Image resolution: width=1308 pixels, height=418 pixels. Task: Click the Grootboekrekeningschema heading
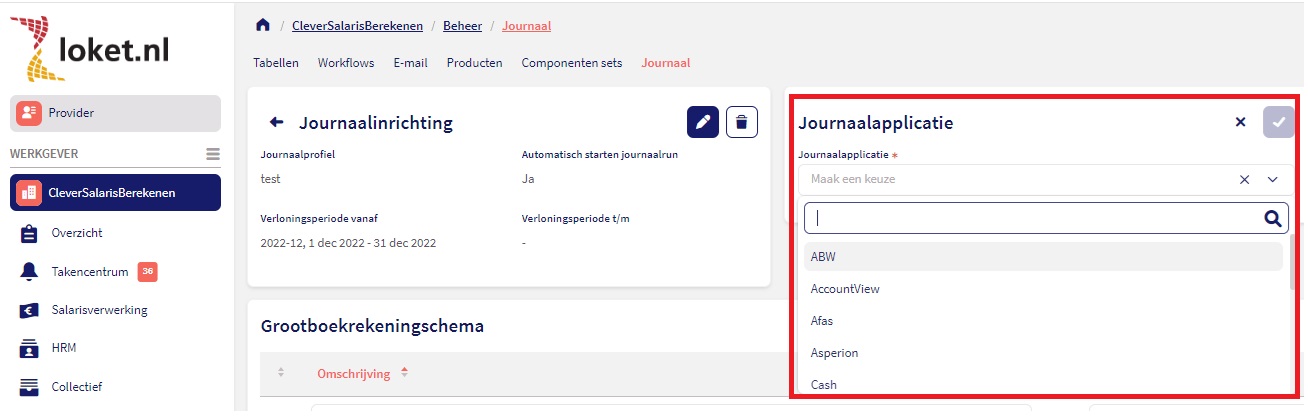(x=372, y=326)
